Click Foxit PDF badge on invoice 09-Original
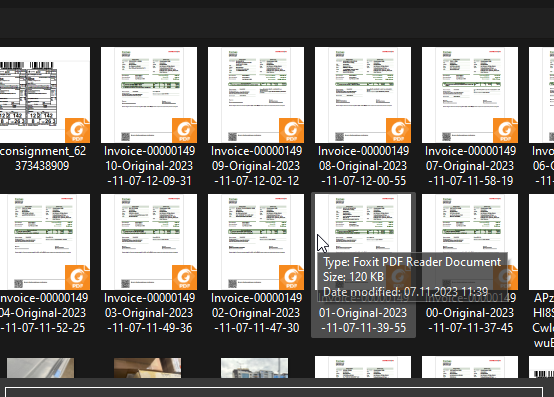Image resolution: width=554 pixels, height=397 pixels. pyautogui.click(x=291, y=130)
